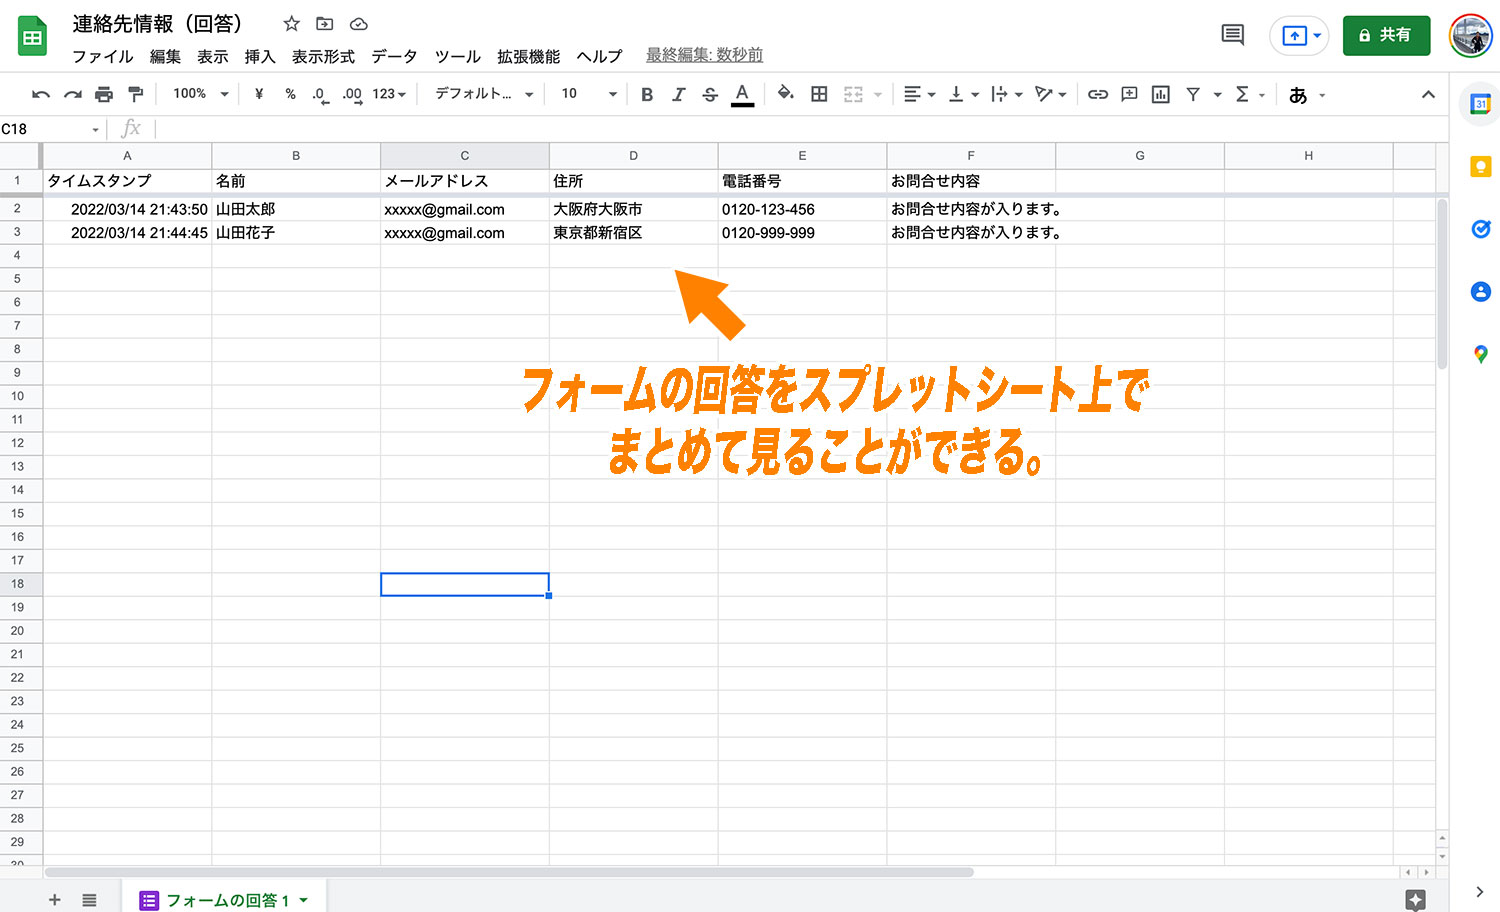The image size is (1500, 912).
Task: Select the paint format roller tool
Action: click(135, 94)
